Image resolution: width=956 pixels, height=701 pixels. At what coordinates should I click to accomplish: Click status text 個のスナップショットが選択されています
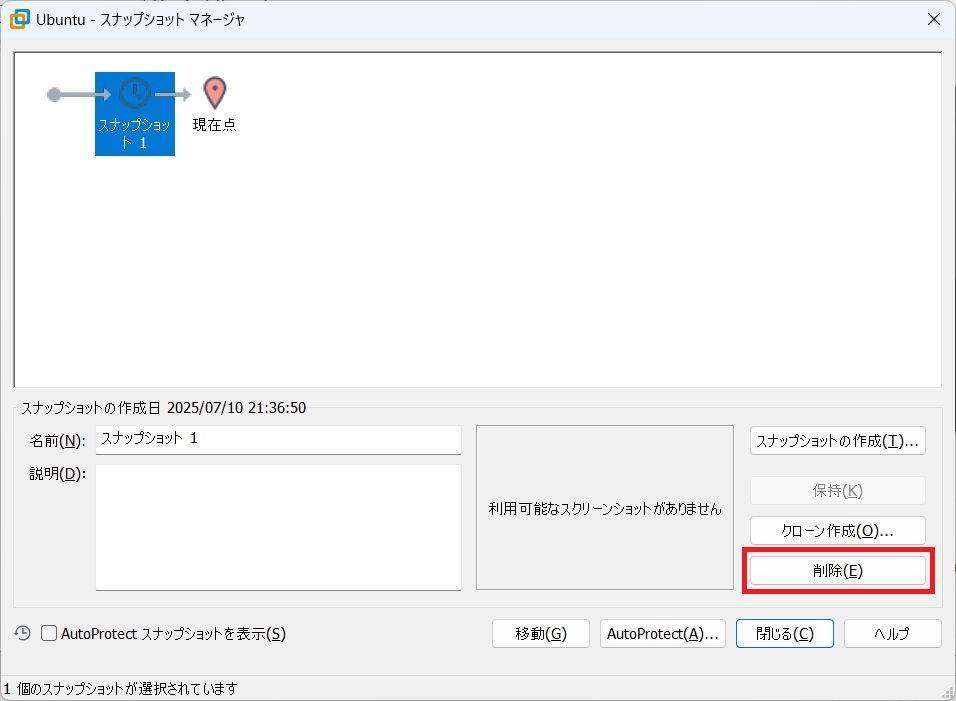tap(127, 689)
